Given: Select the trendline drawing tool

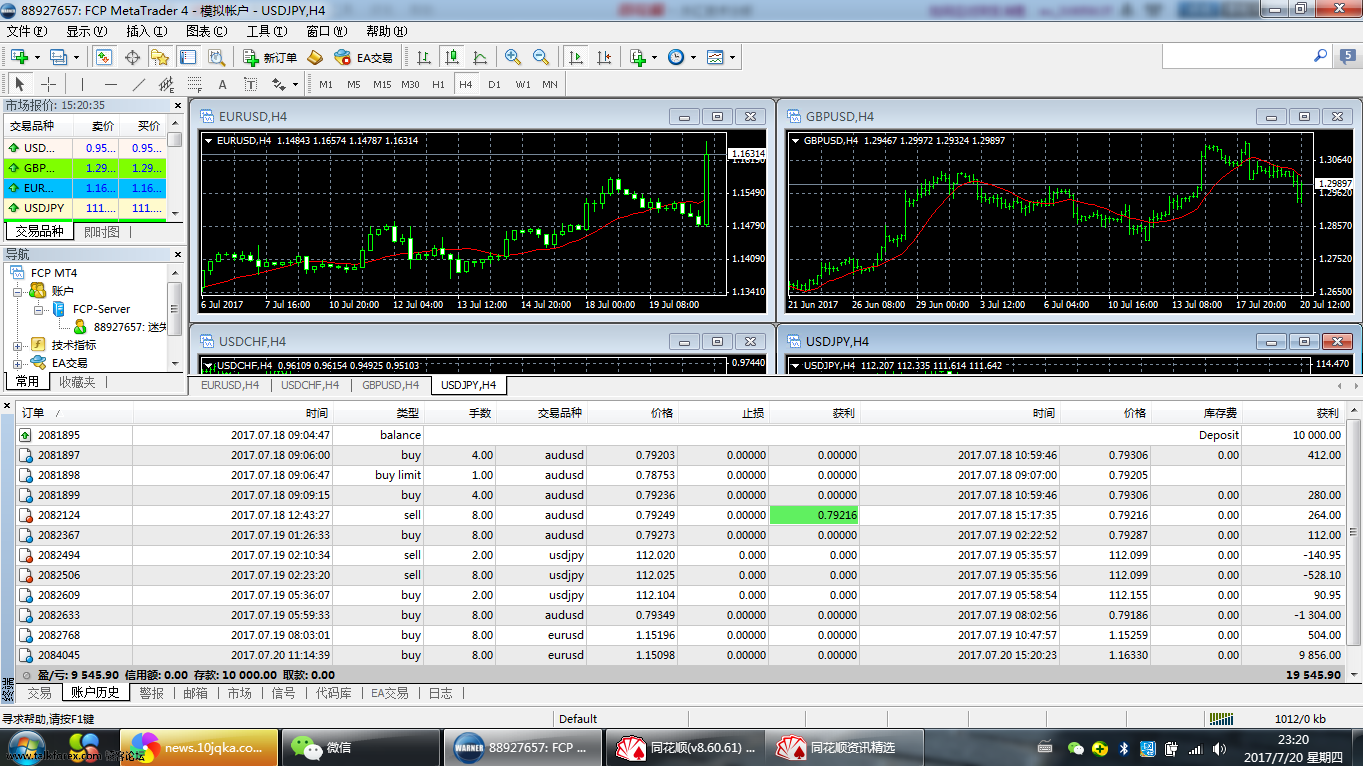Looking at the screenshot, I should (x=139, y=84).
